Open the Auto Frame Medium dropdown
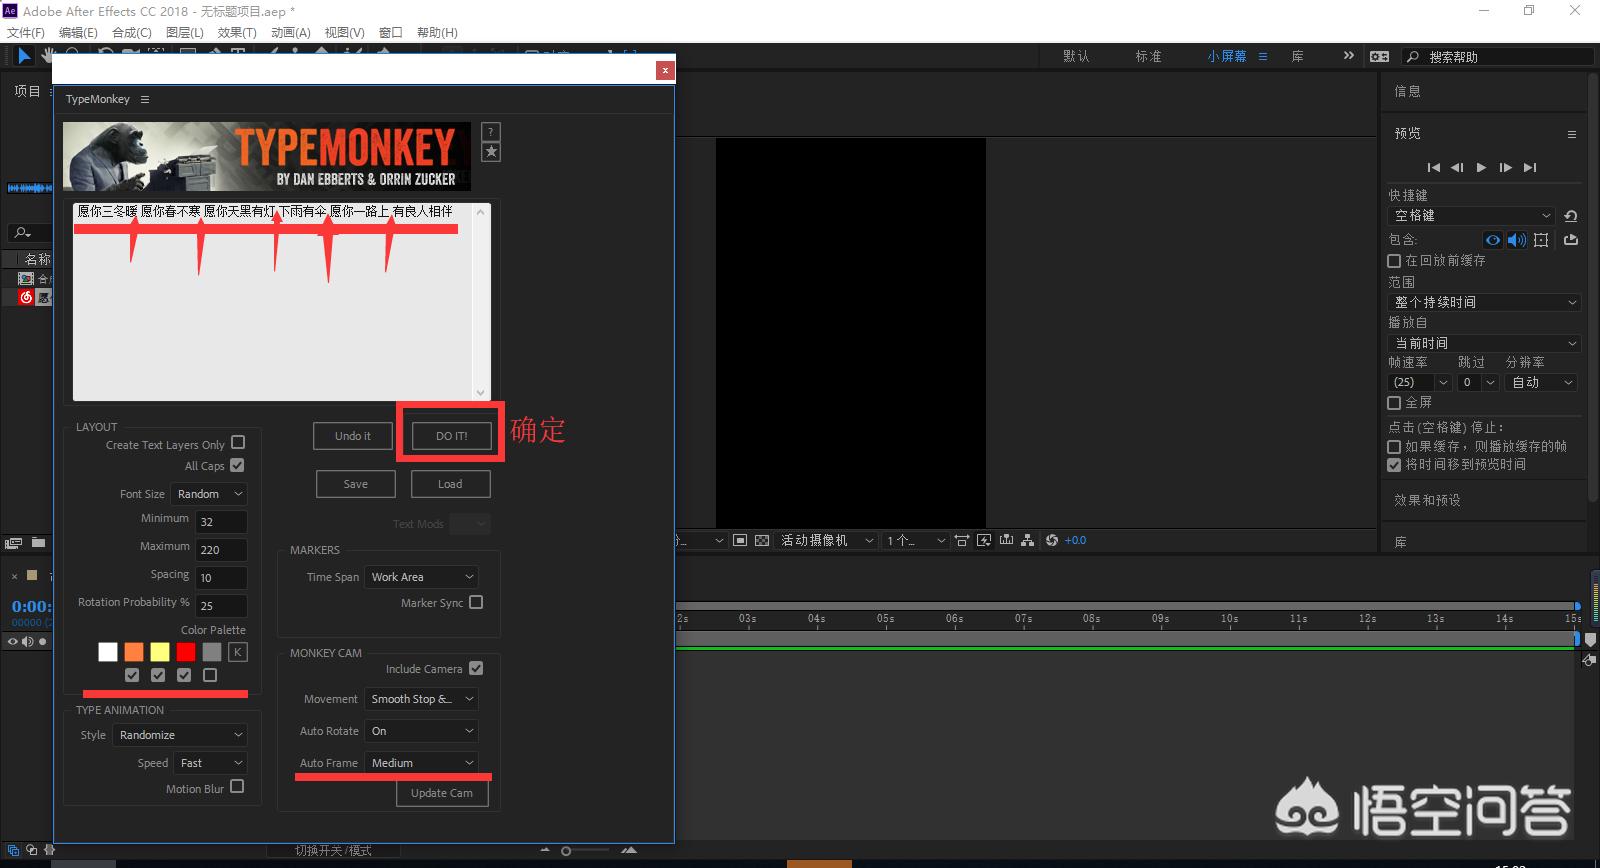This screenshot has width=1600, height=868. point(421,763)
